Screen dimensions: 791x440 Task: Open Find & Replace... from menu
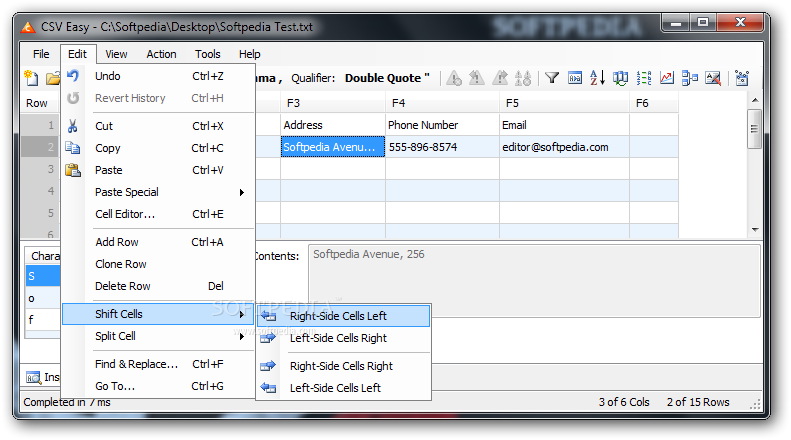pyautogui.click(x=158, y=364)
